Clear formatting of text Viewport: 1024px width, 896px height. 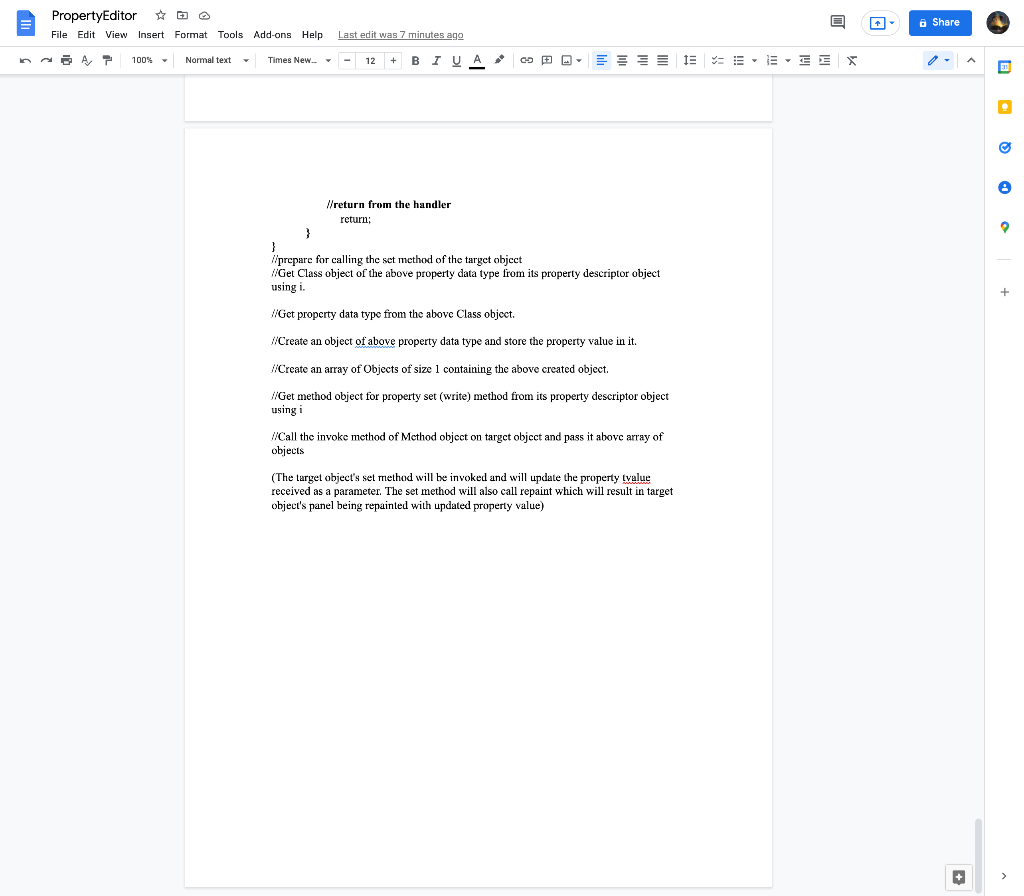851,60
